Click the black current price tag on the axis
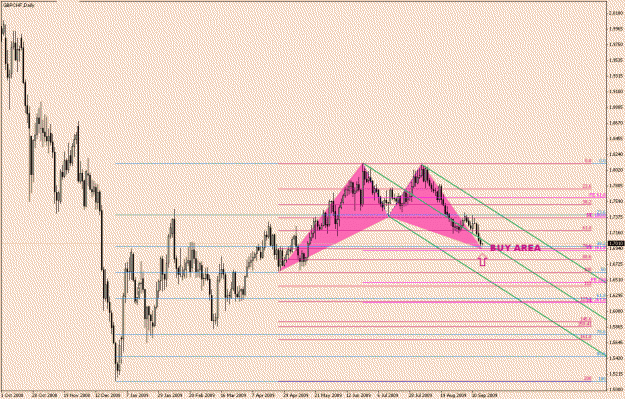This screenshot has height=399, width=625. click(617, 243)
